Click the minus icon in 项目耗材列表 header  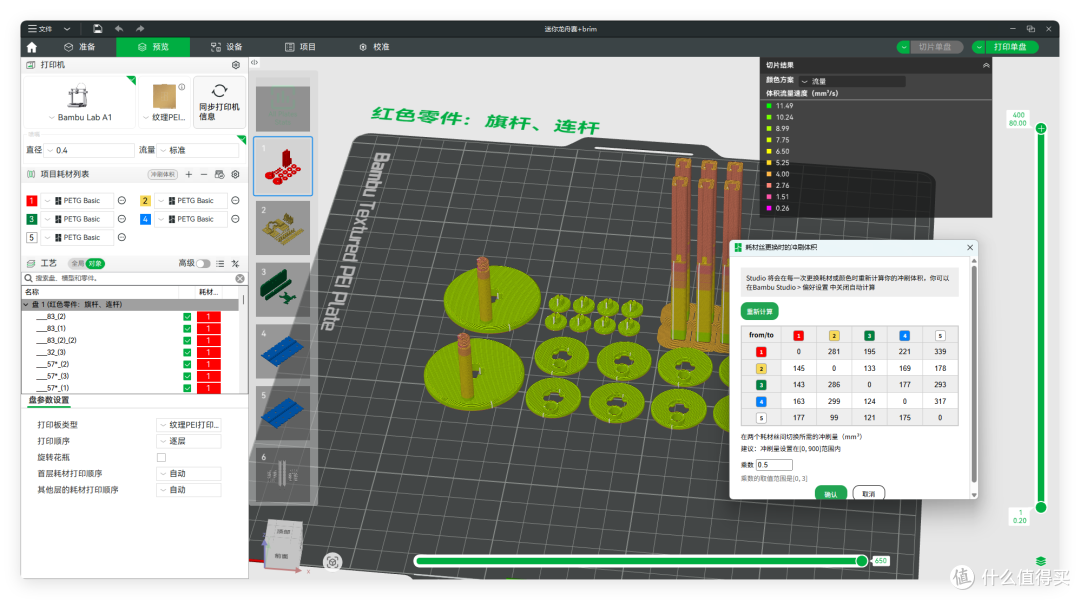[x=204, y=174]
